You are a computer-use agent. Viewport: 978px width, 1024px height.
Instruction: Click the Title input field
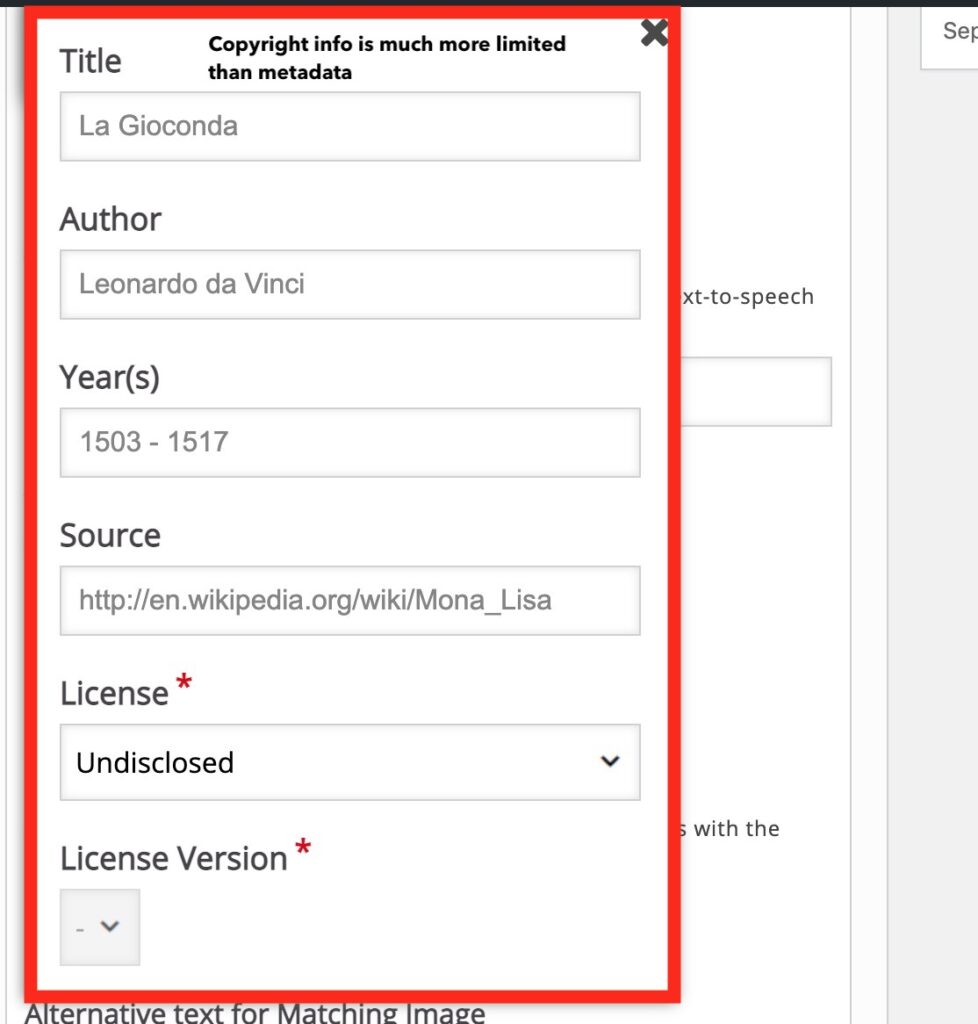(x=349, y=126)
